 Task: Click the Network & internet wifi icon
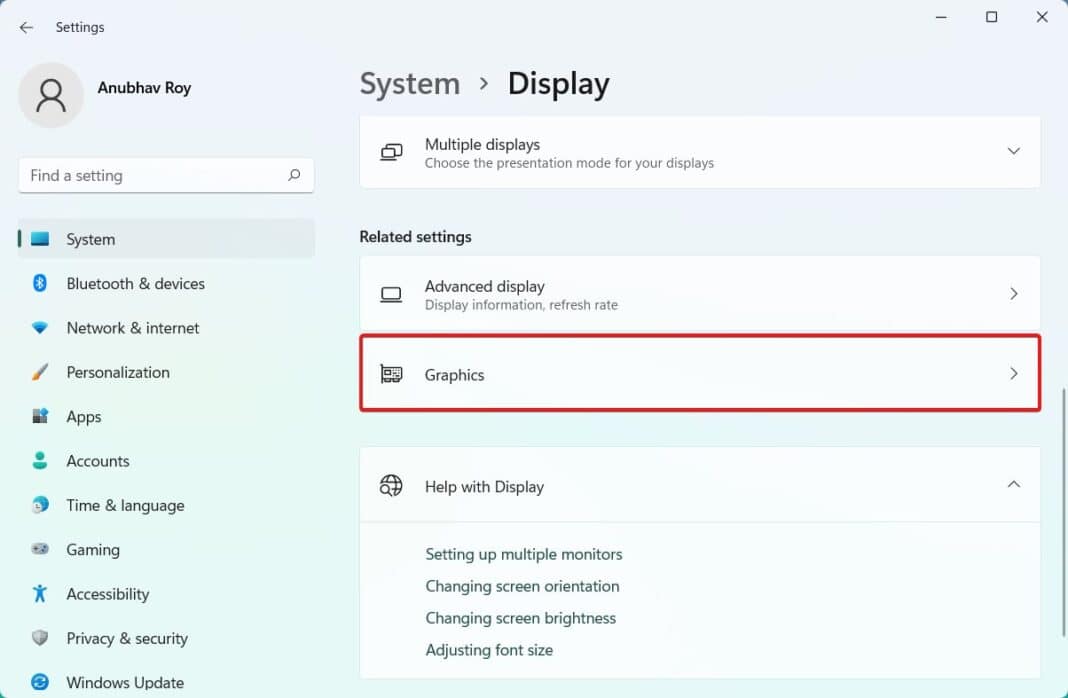[x=40, y=328]
